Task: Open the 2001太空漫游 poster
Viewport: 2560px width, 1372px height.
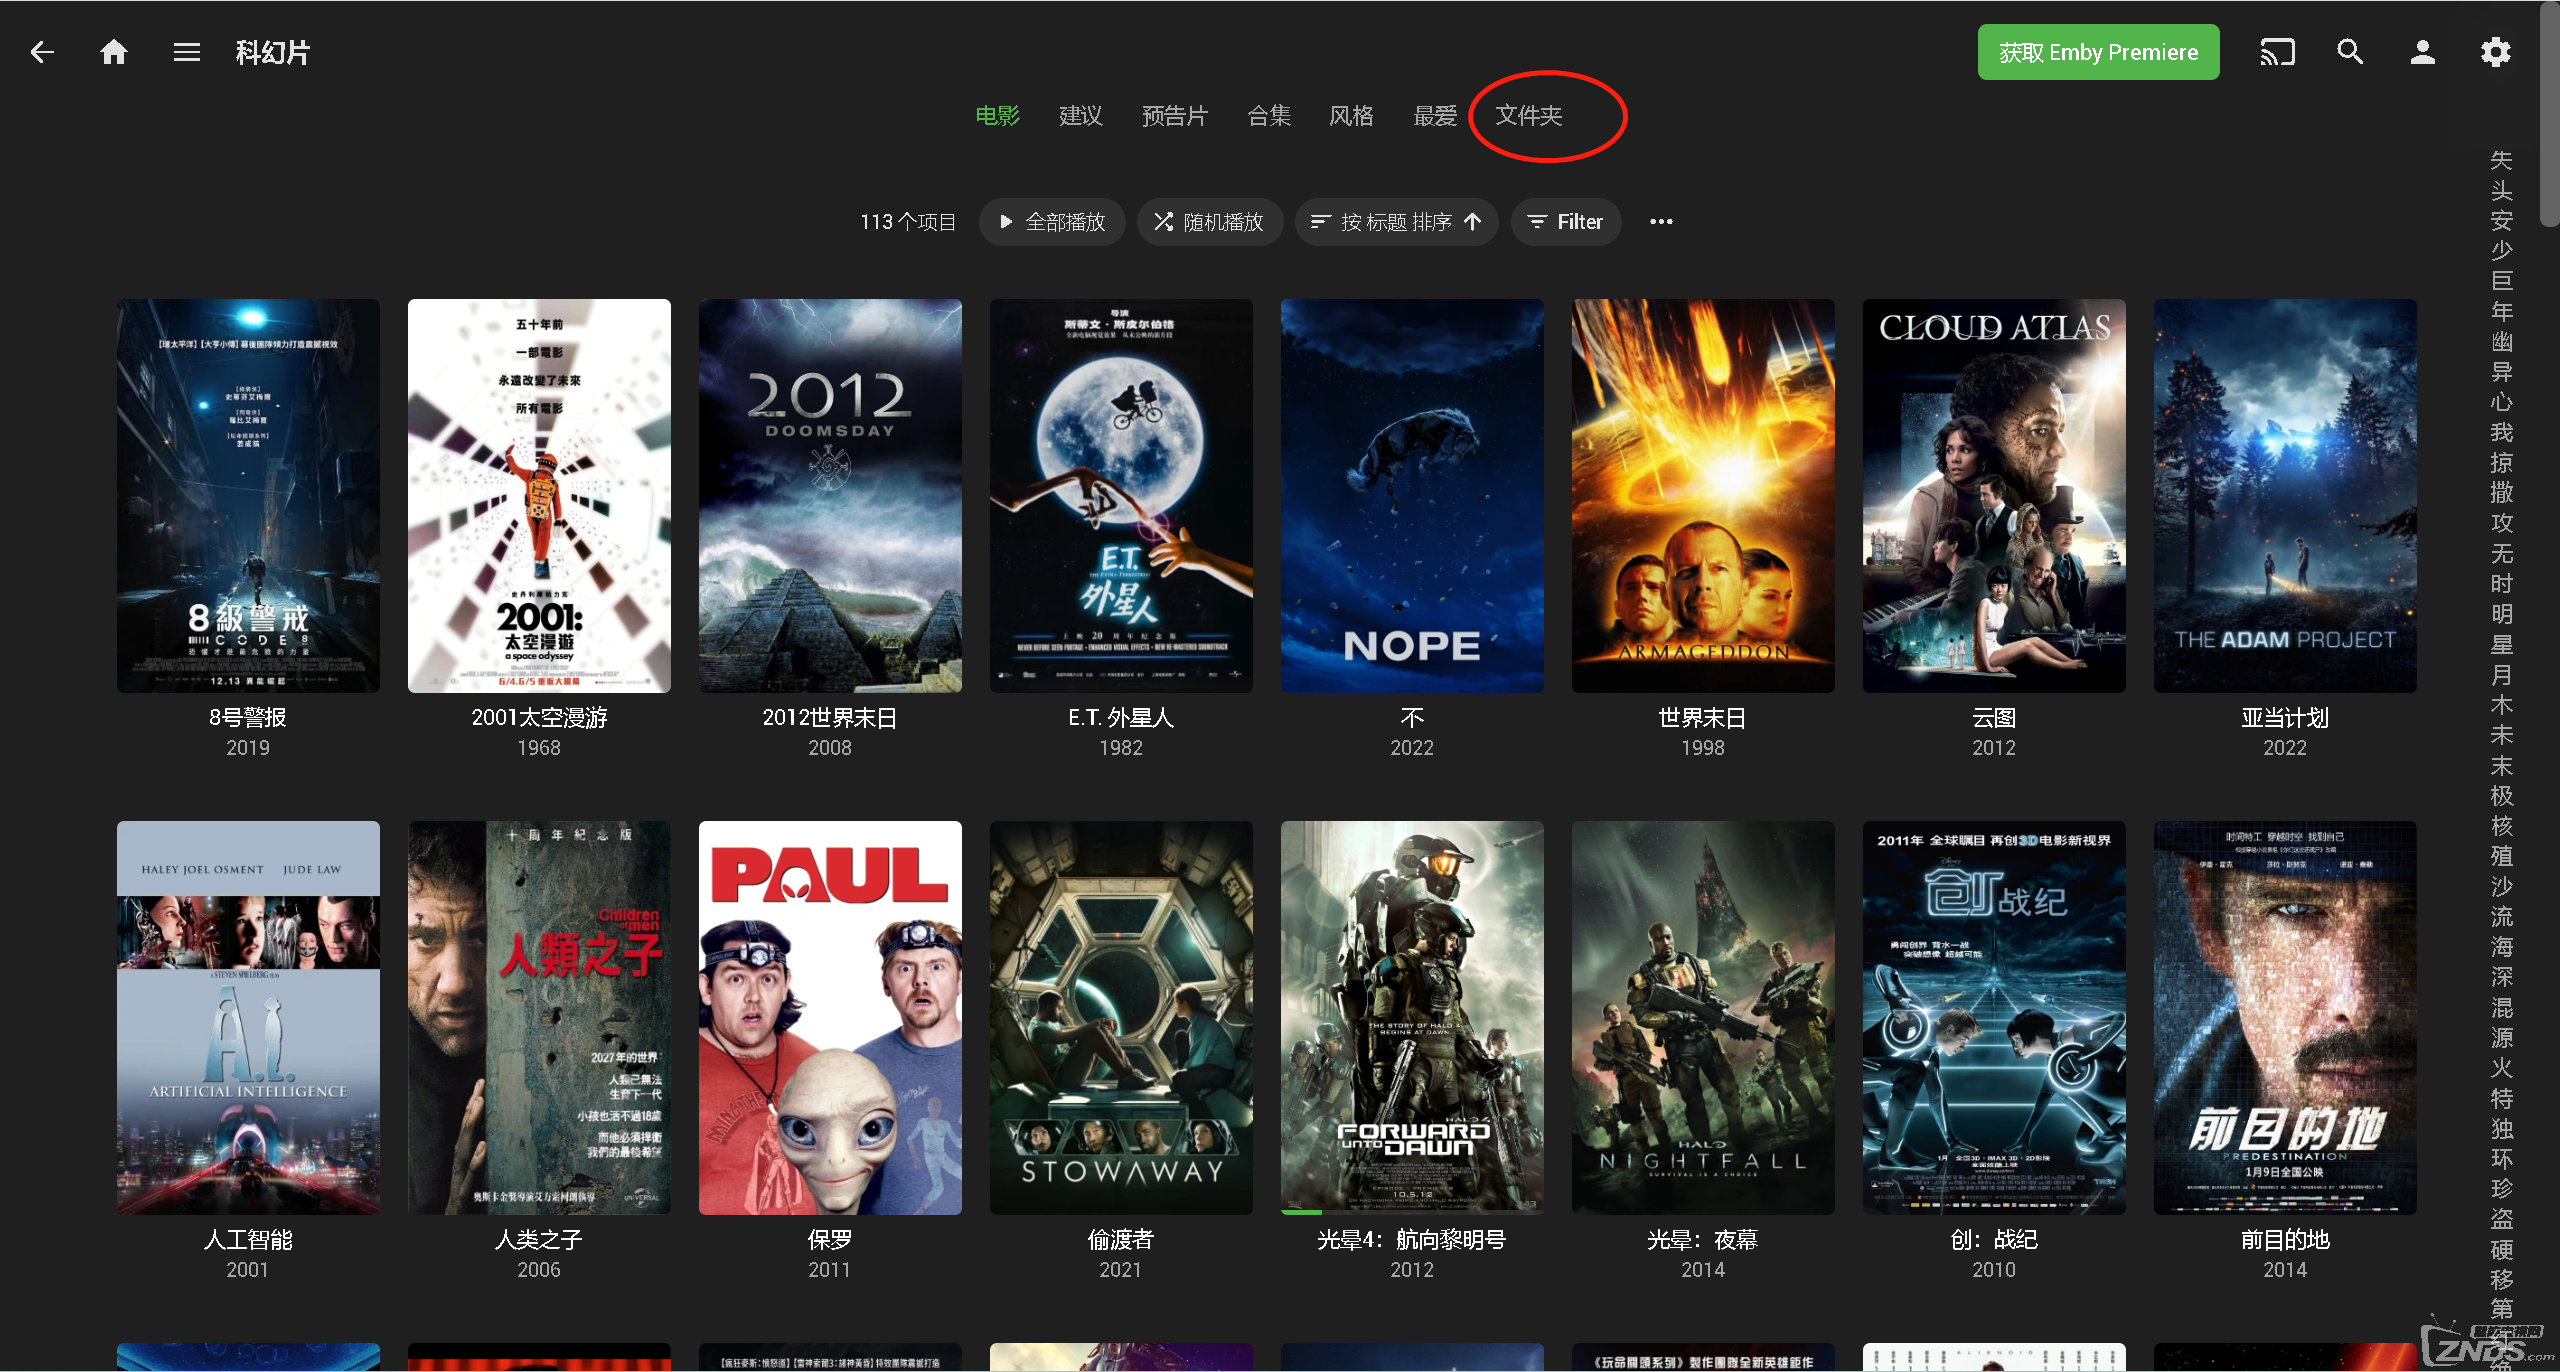Action: pyautogui.click(x=539, y=496)
